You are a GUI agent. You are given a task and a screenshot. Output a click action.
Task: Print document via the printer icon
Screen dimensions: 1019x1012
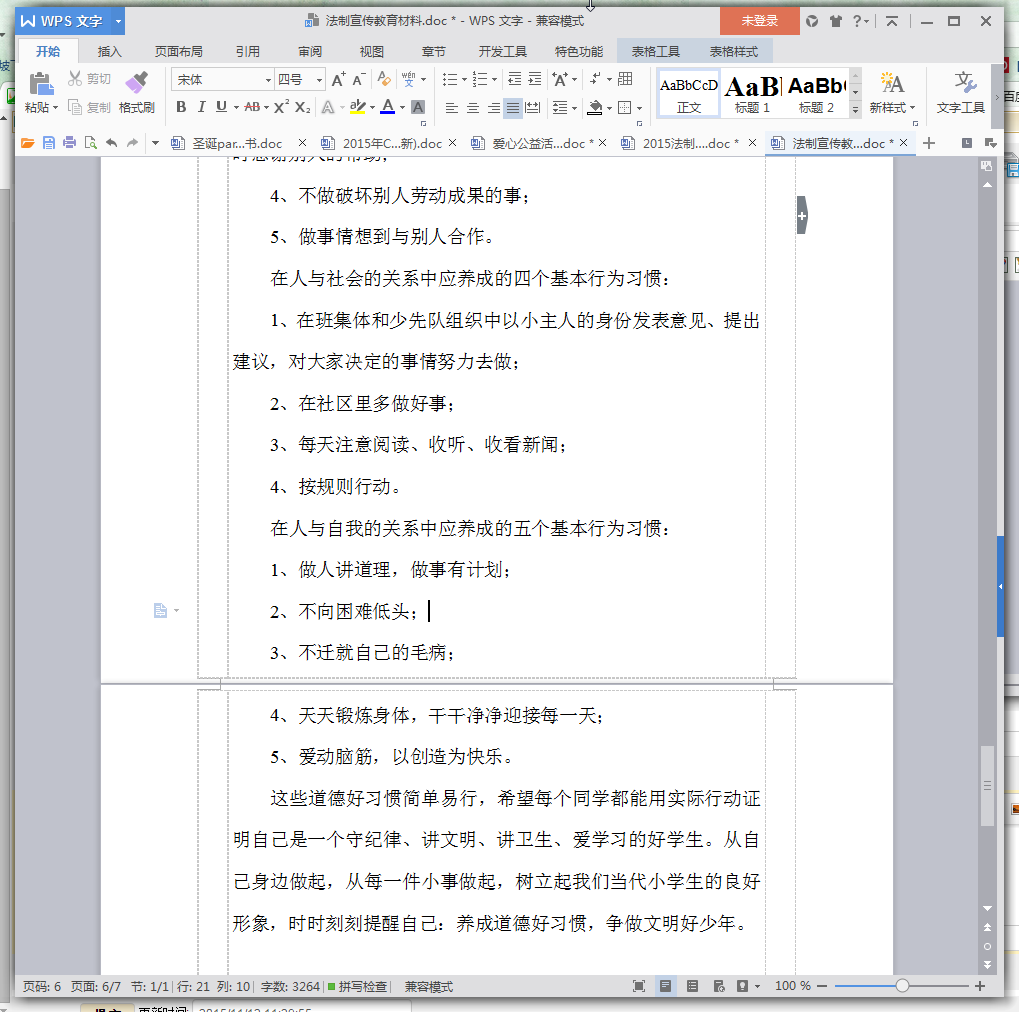point(70,143)
